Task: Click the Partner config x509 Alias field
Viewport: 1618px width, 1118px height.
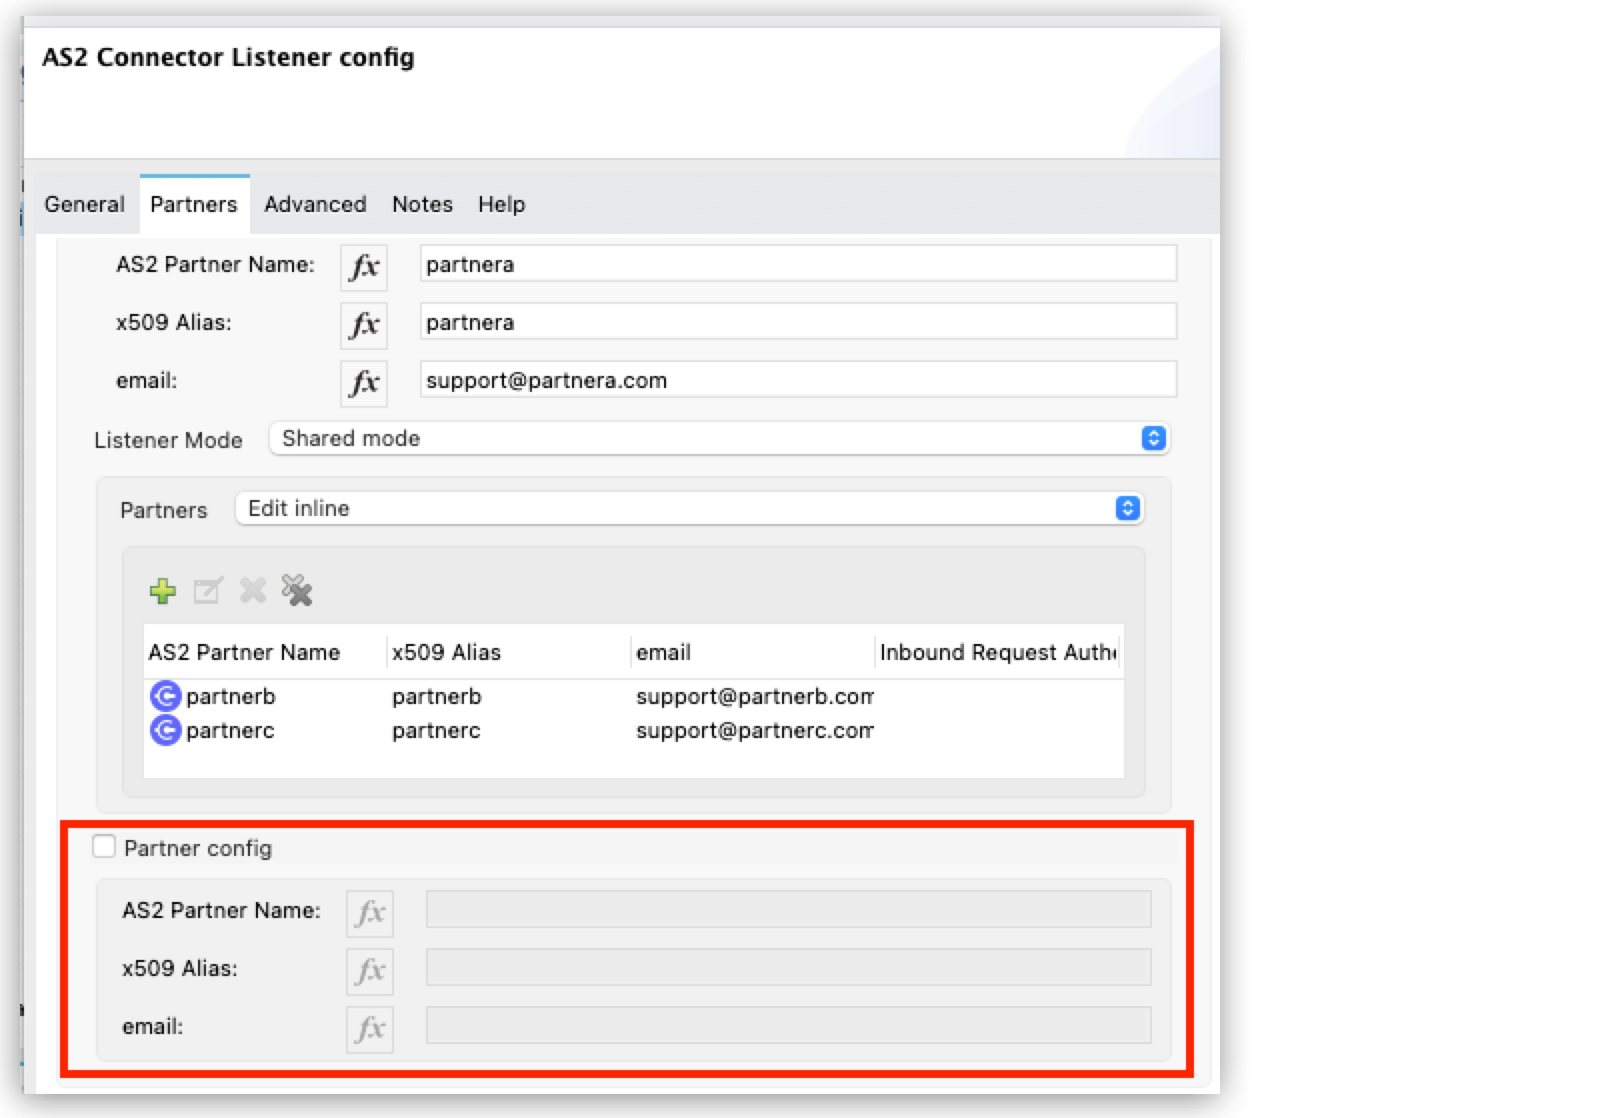Action: pyautogui.click(x=789, y=968)
